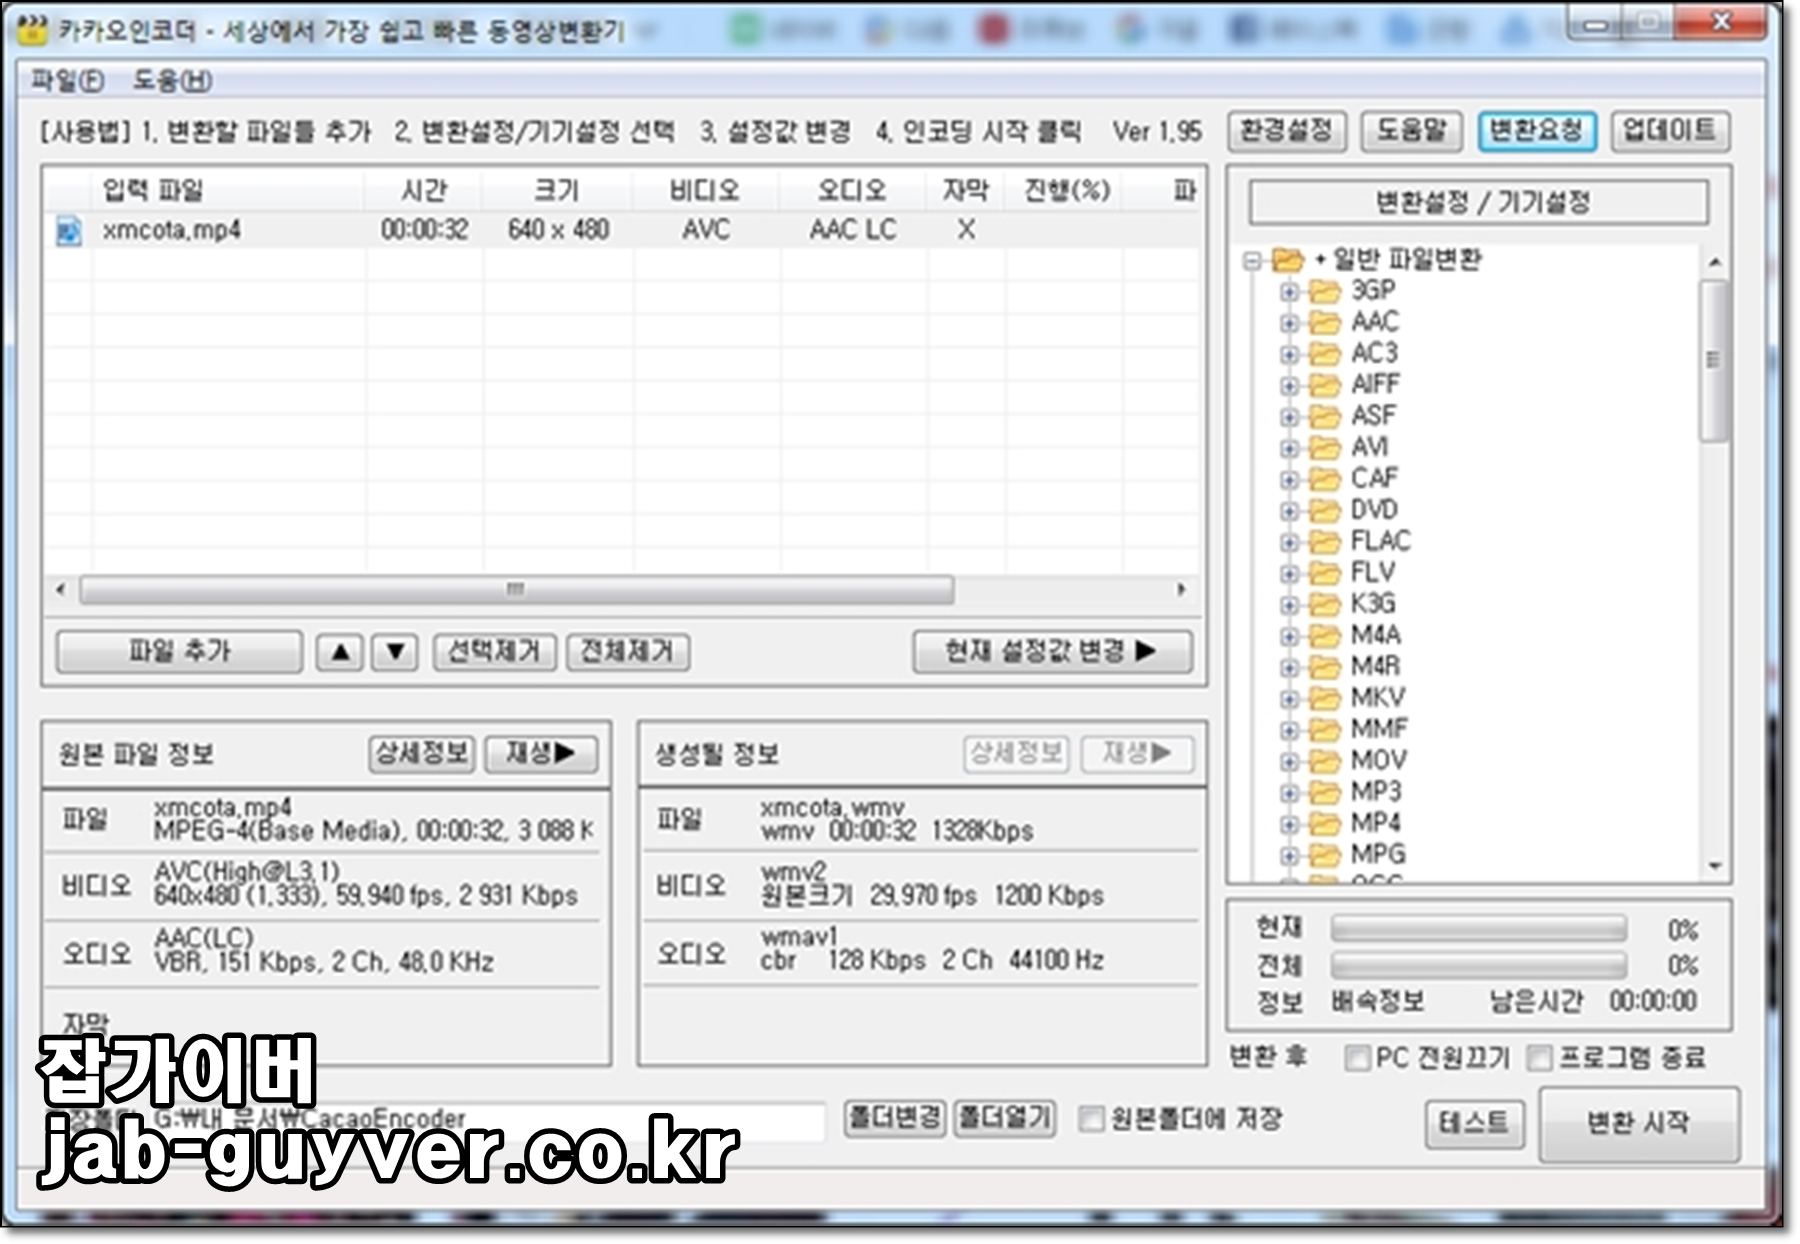Select the FLV folder icon
1800x1244 pixels.
1324,573
